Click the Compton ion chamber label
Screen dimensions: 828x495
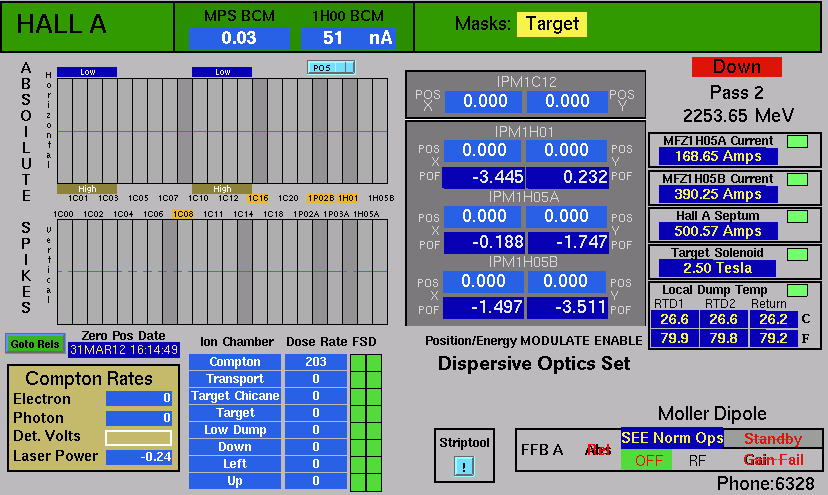235,362
